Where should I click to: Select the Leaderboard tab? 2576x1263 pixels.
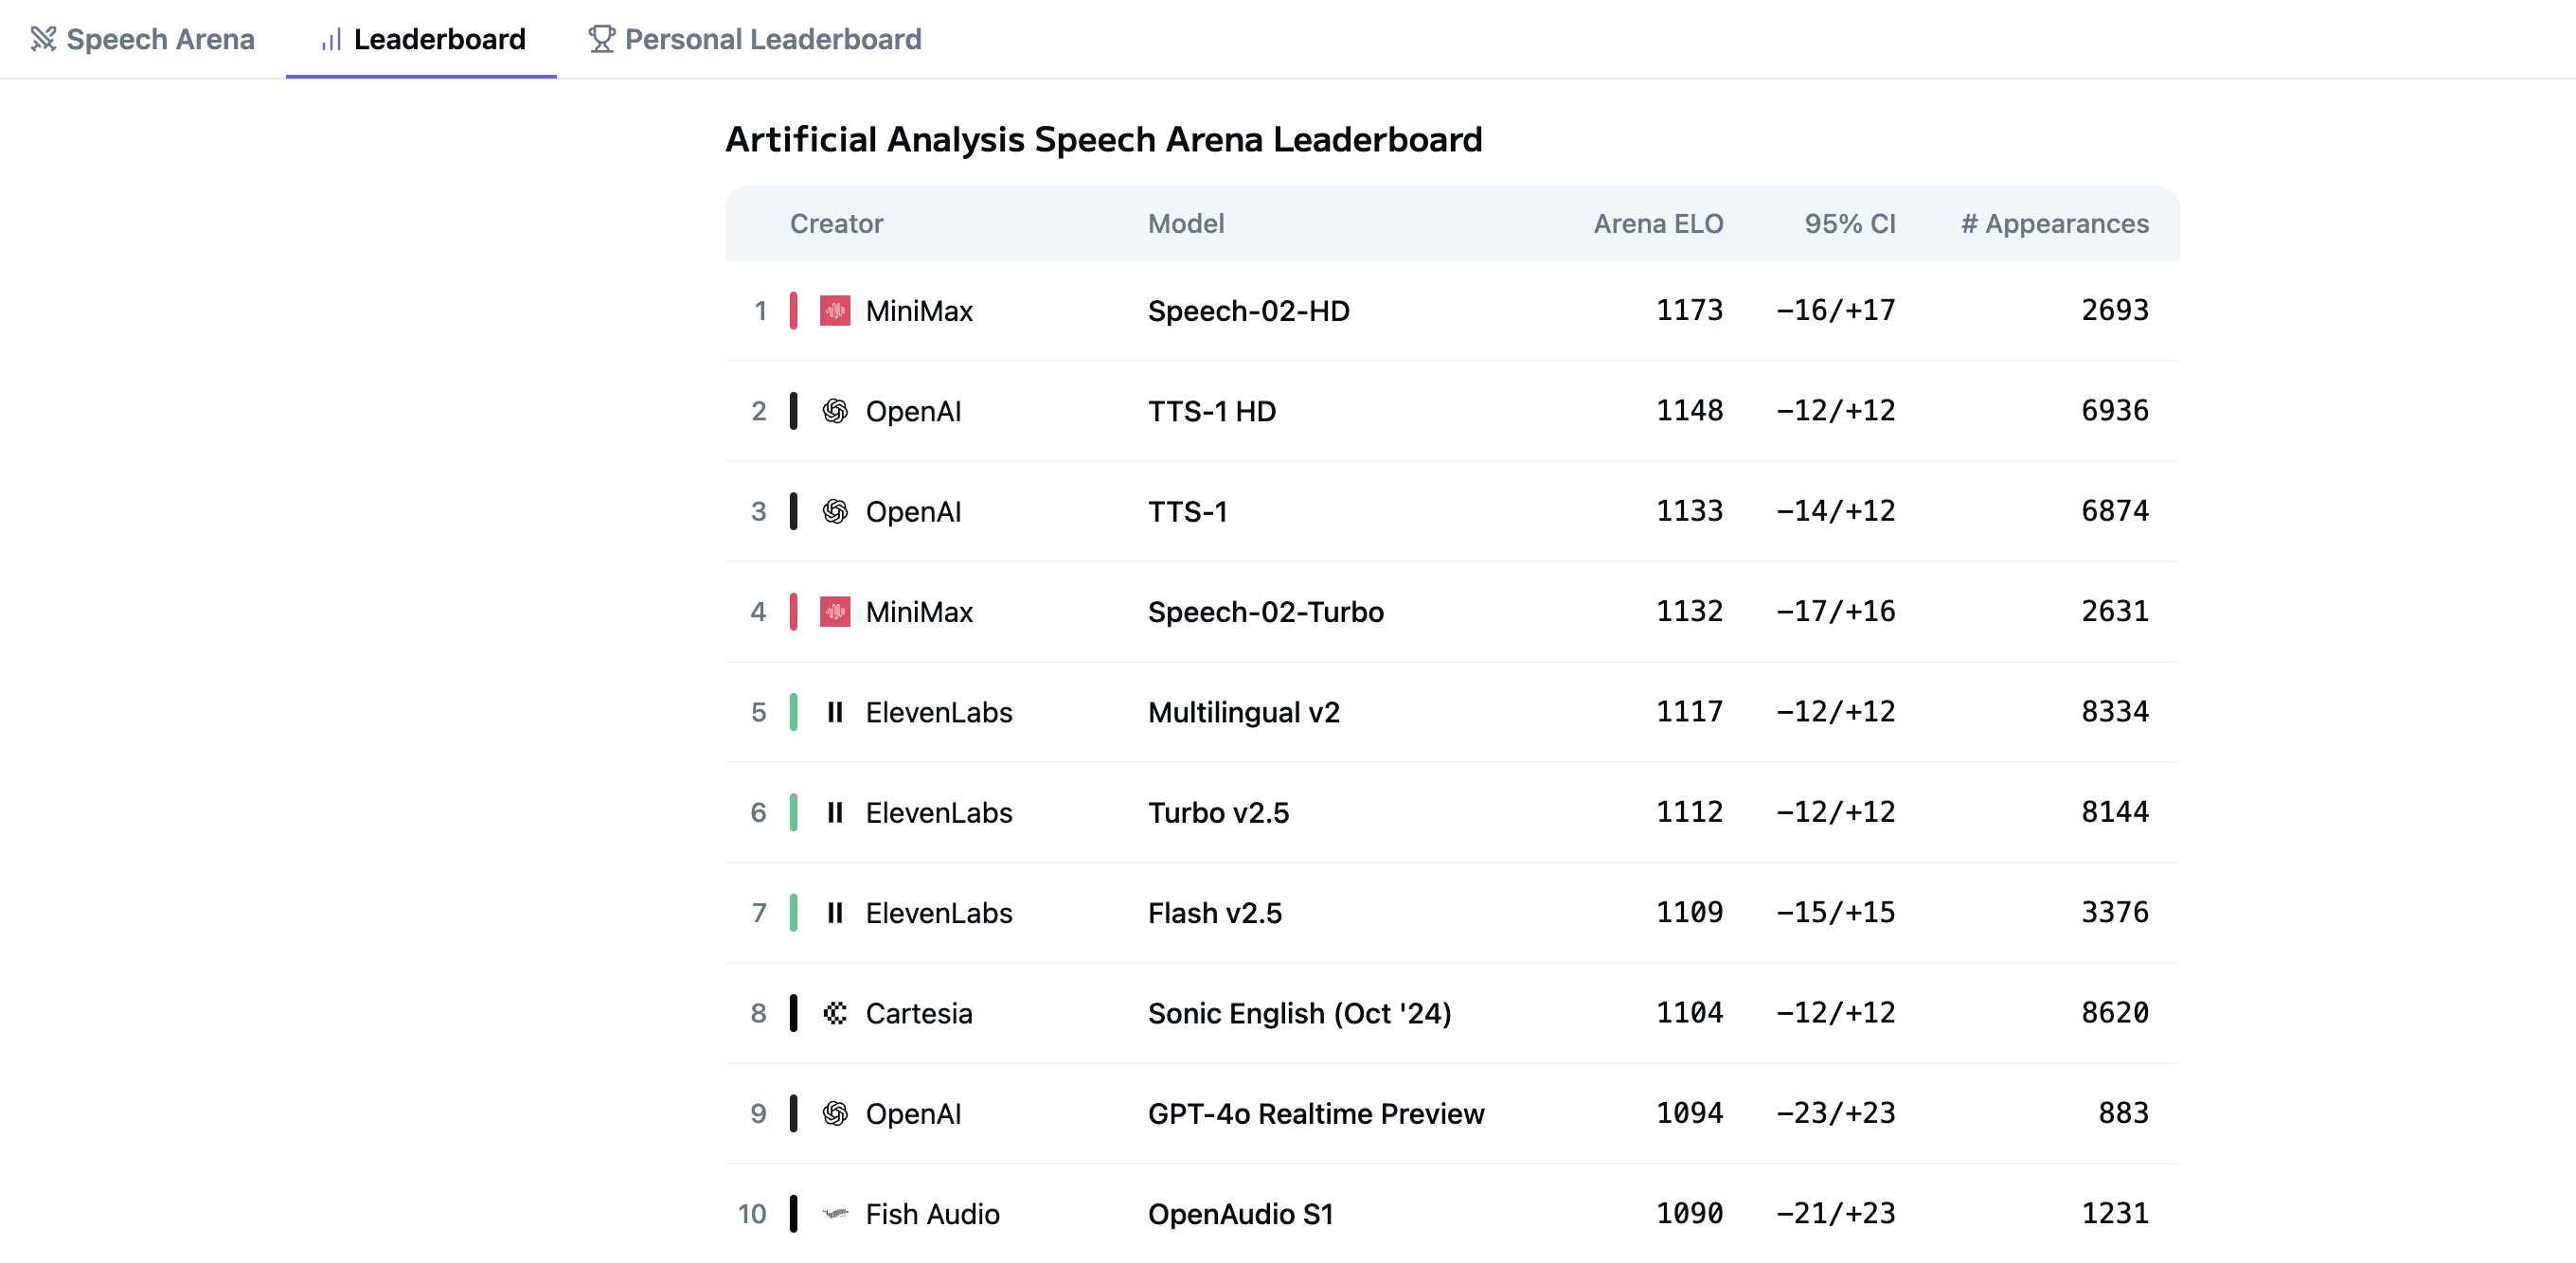(x=422, y=39)
